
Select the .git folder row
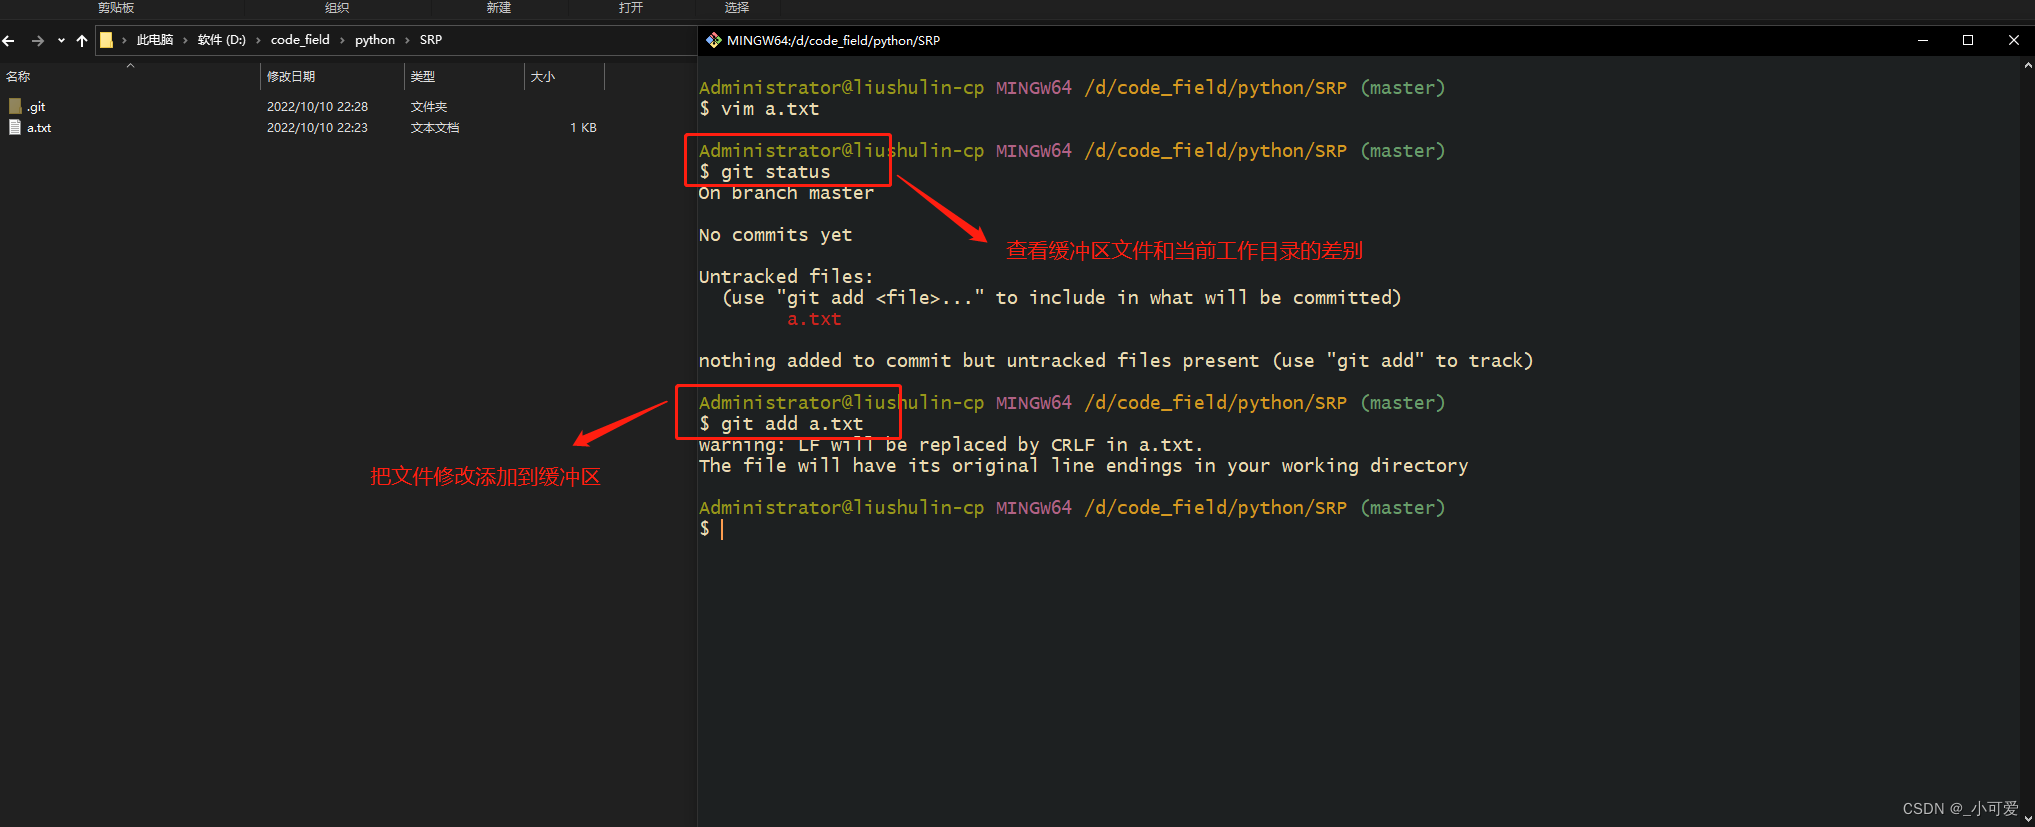[302, 106]
